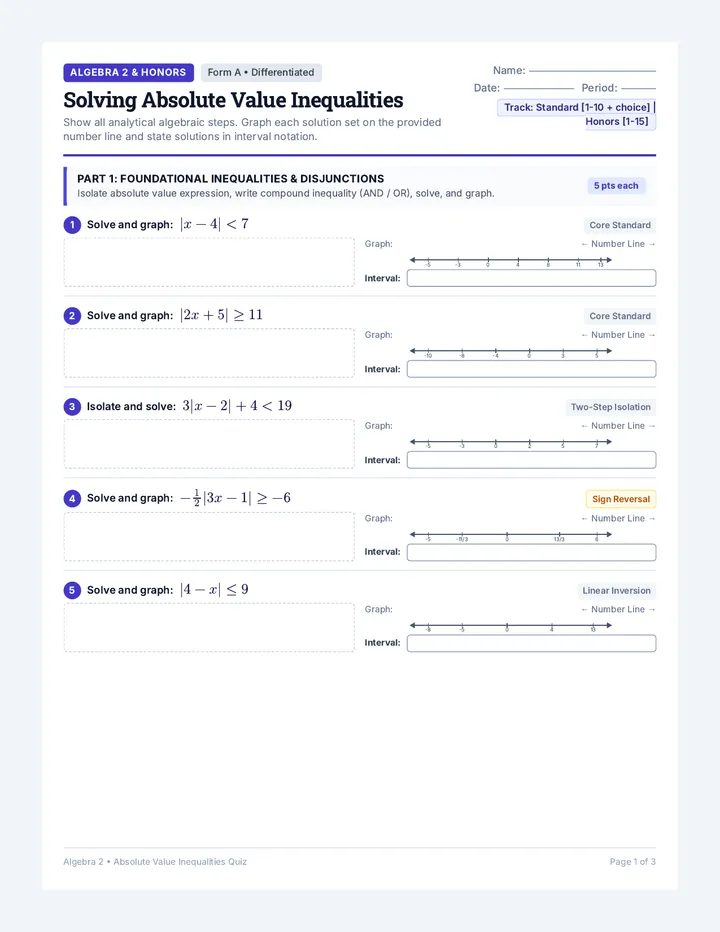This screenshot has height=932, width=720.
Task: Click the number line for question 1
Action: (x=511, y=261)
